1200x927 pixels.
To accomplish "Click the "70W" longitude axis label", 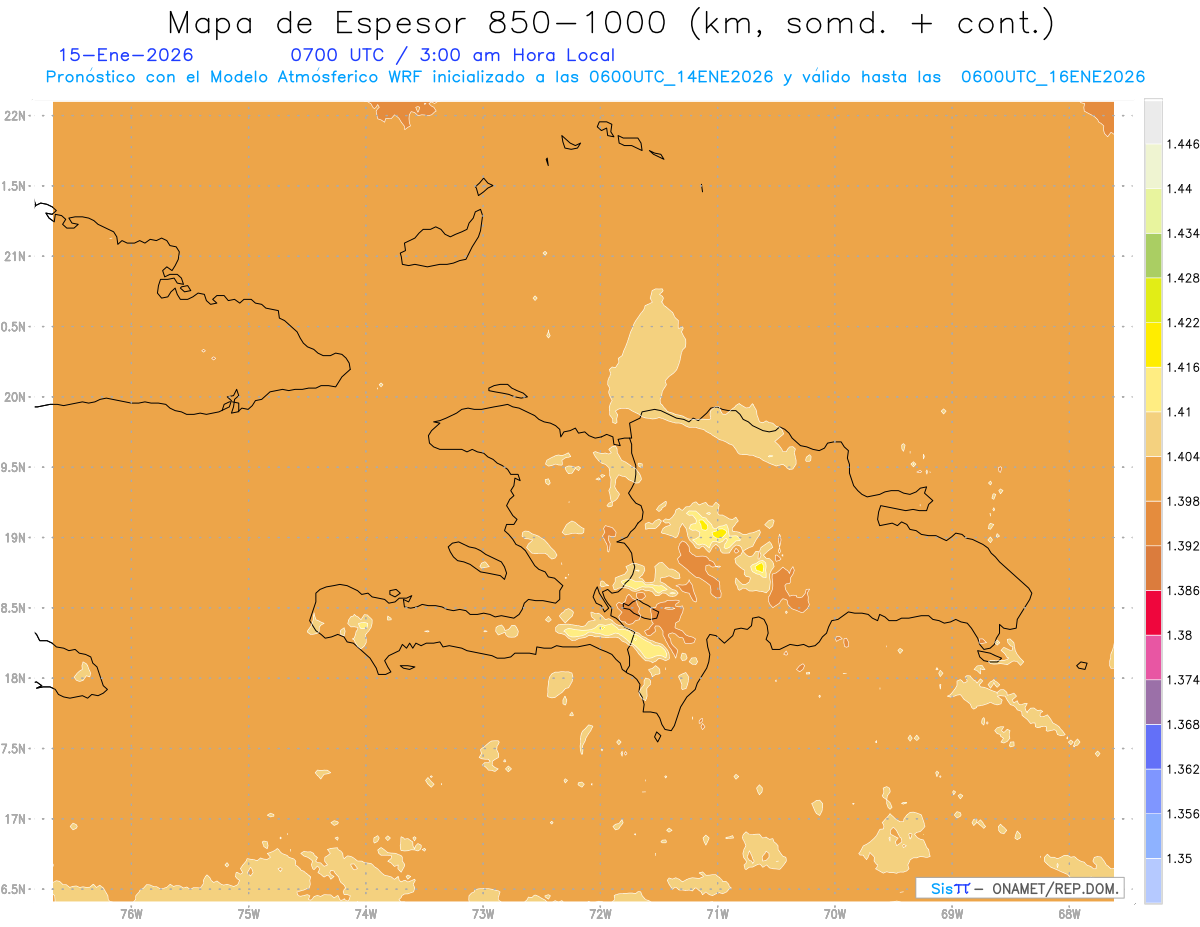I will click(835, 913).
